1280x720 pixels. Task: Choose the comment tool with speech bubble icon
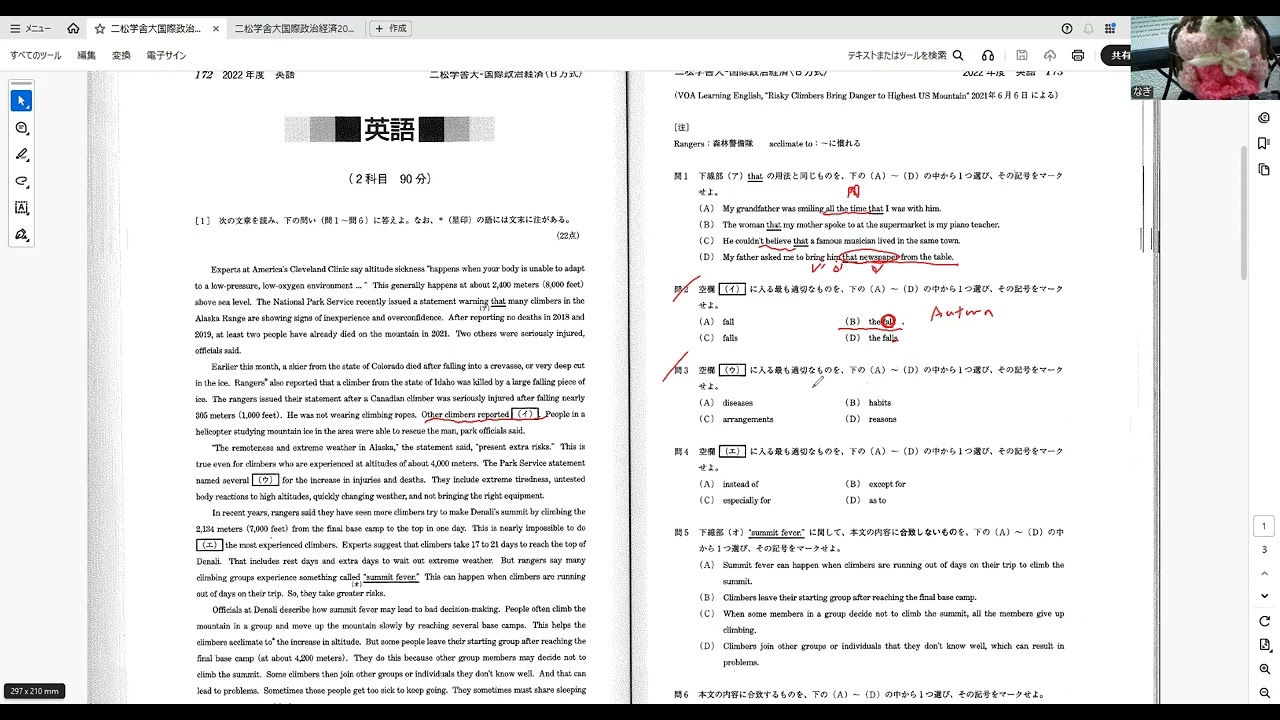coord(21,128)
